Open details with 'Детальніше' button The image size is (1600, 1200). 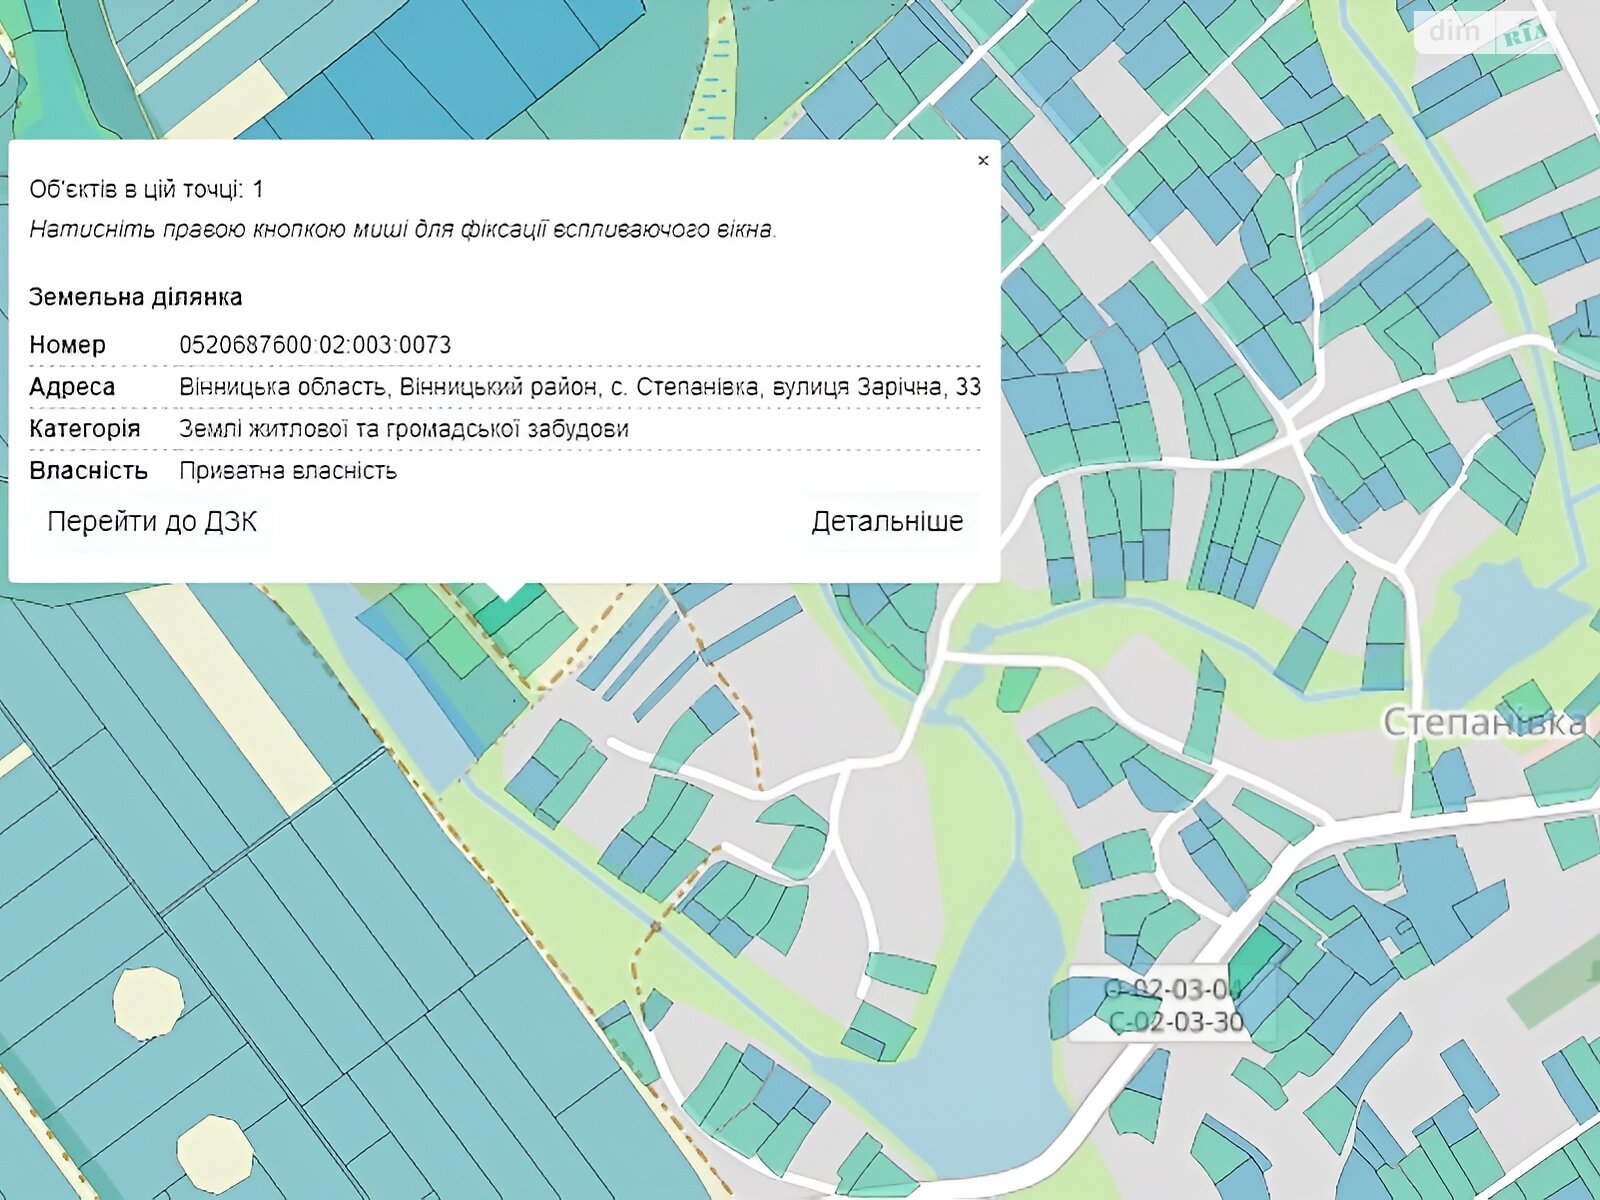(886, 522)
